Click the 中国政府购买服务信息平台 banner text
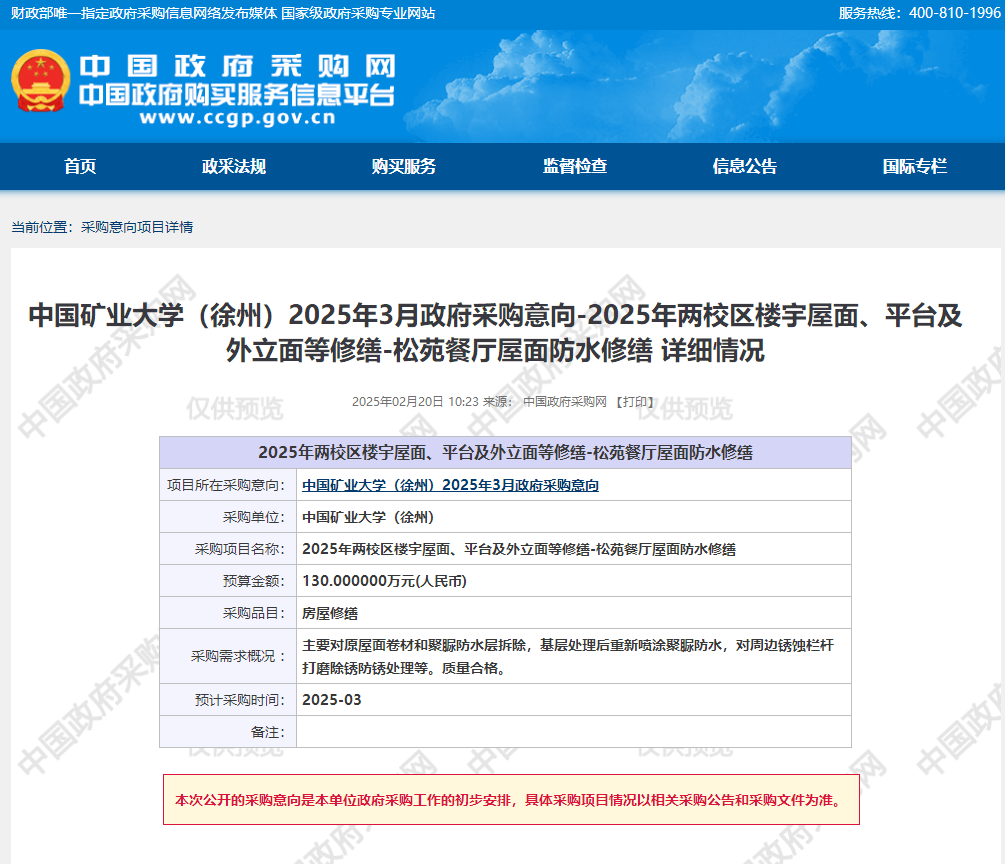This screenshot has height=864, width=1005. coord(237,95)
